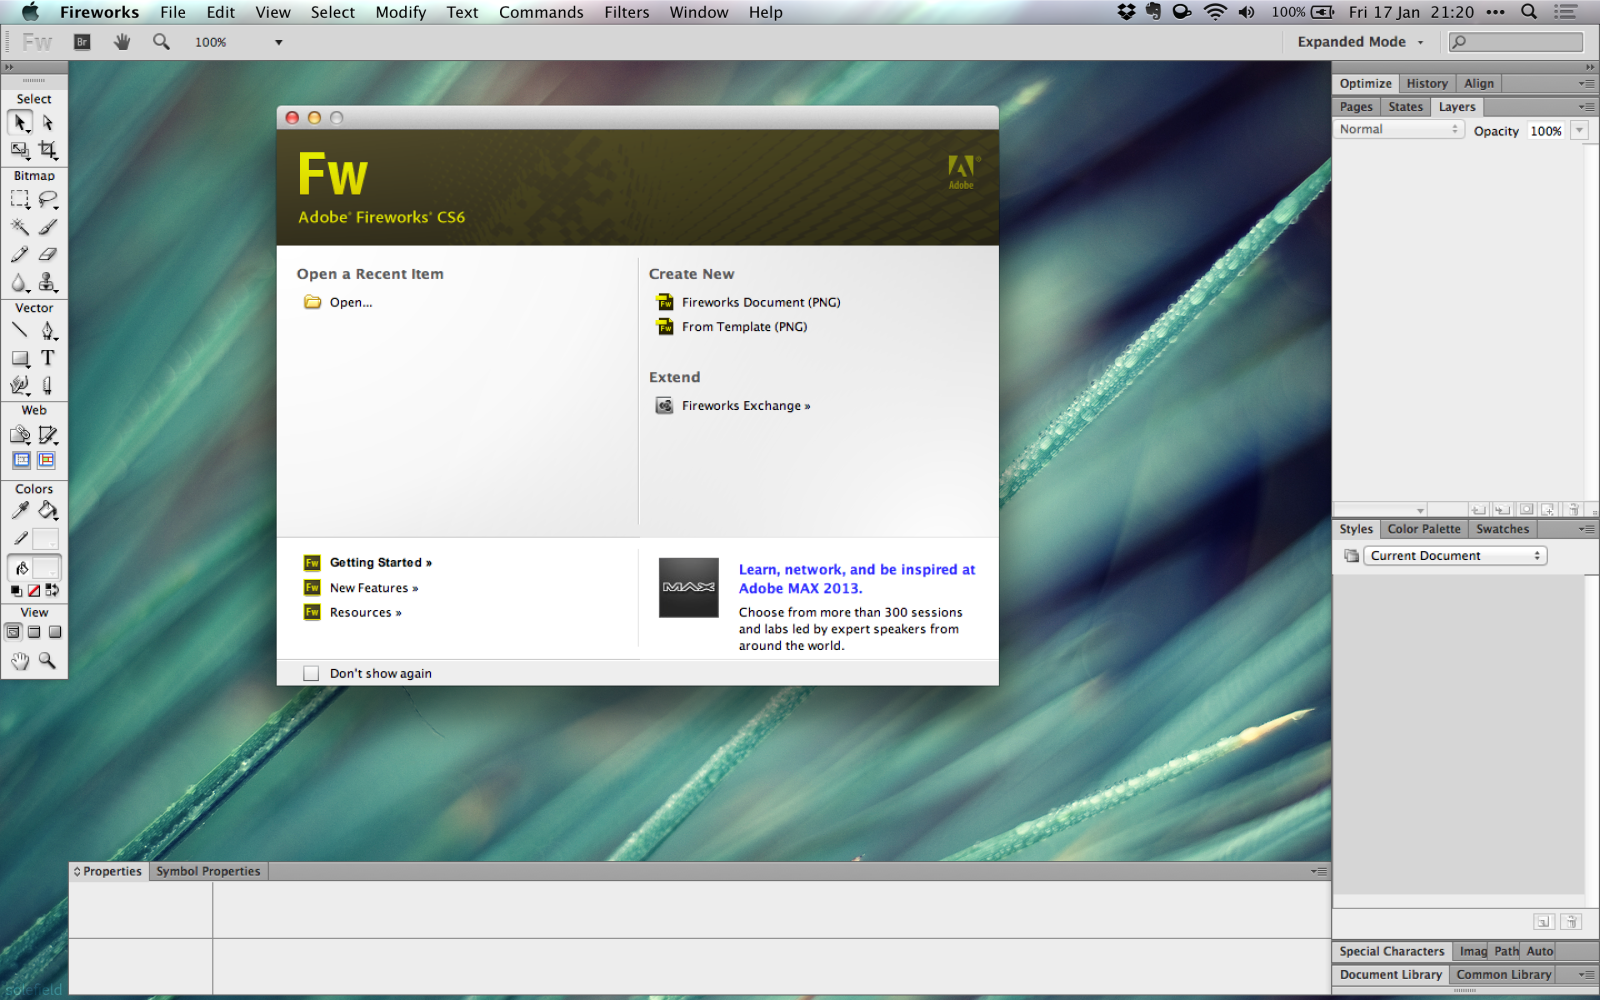Switch to Full Screen mode
1600x1000 pixels.
click(x=55, y=632)
